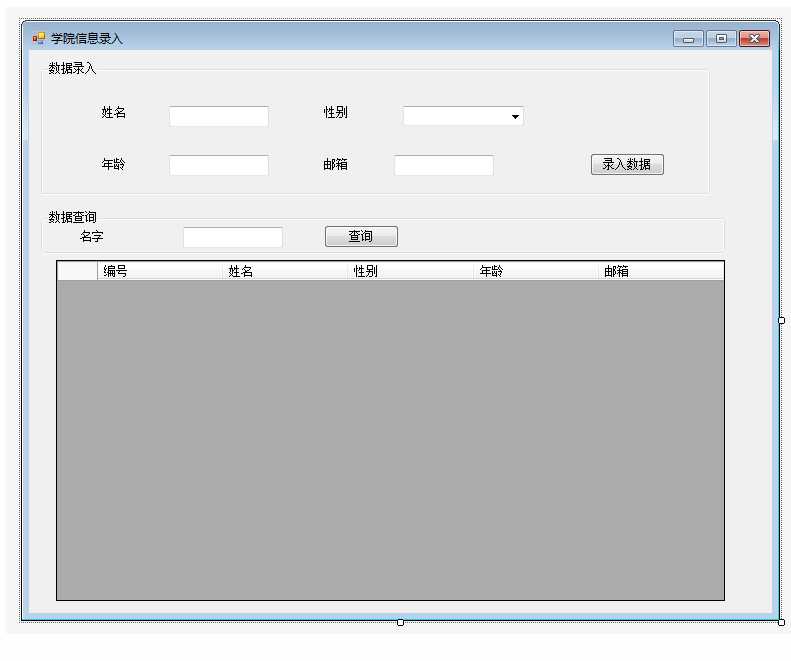Close the 学院信息录入 window

(x=754, y=39)
